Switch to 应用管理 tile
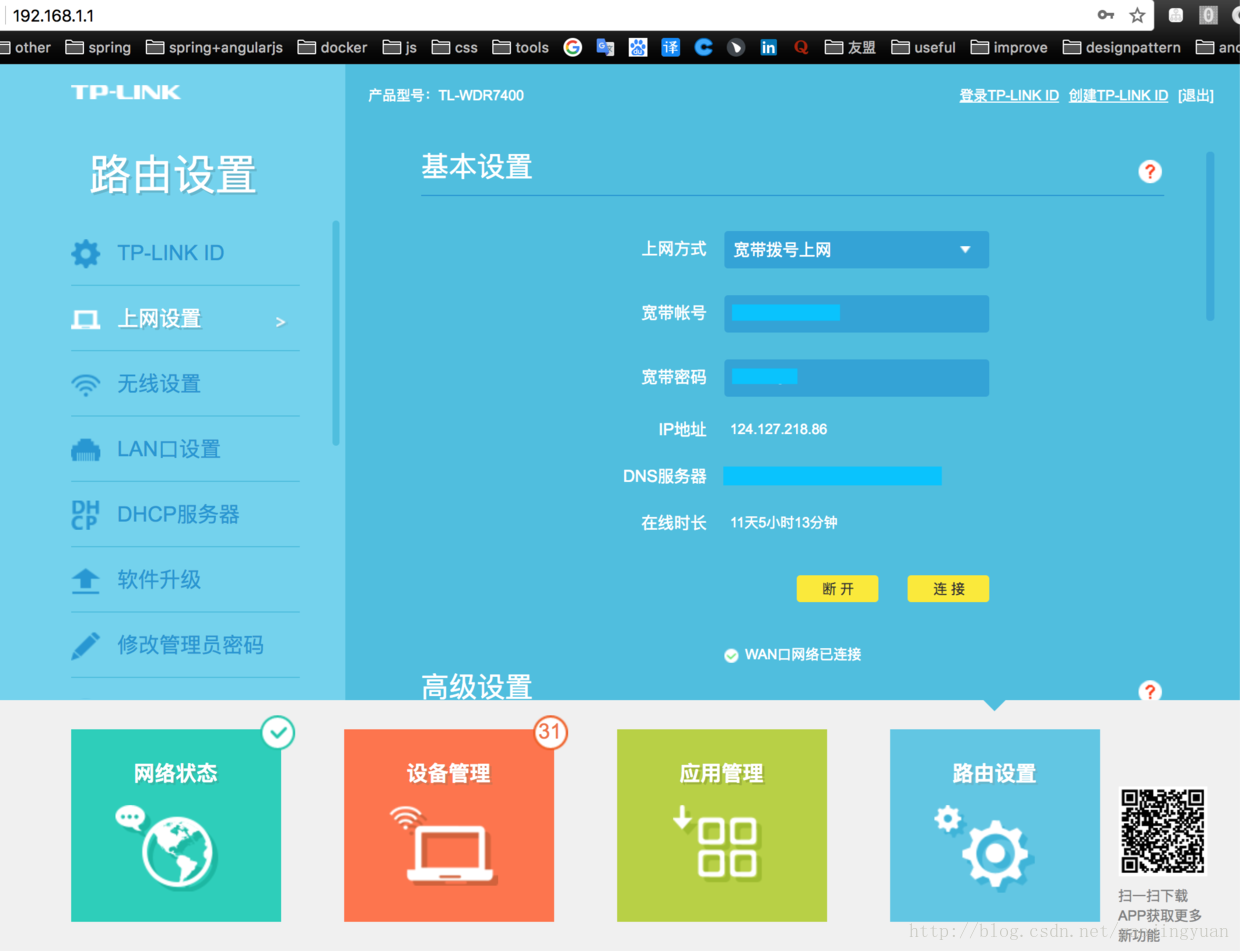This screenshot has height=951, width=1240. [722, 825]
